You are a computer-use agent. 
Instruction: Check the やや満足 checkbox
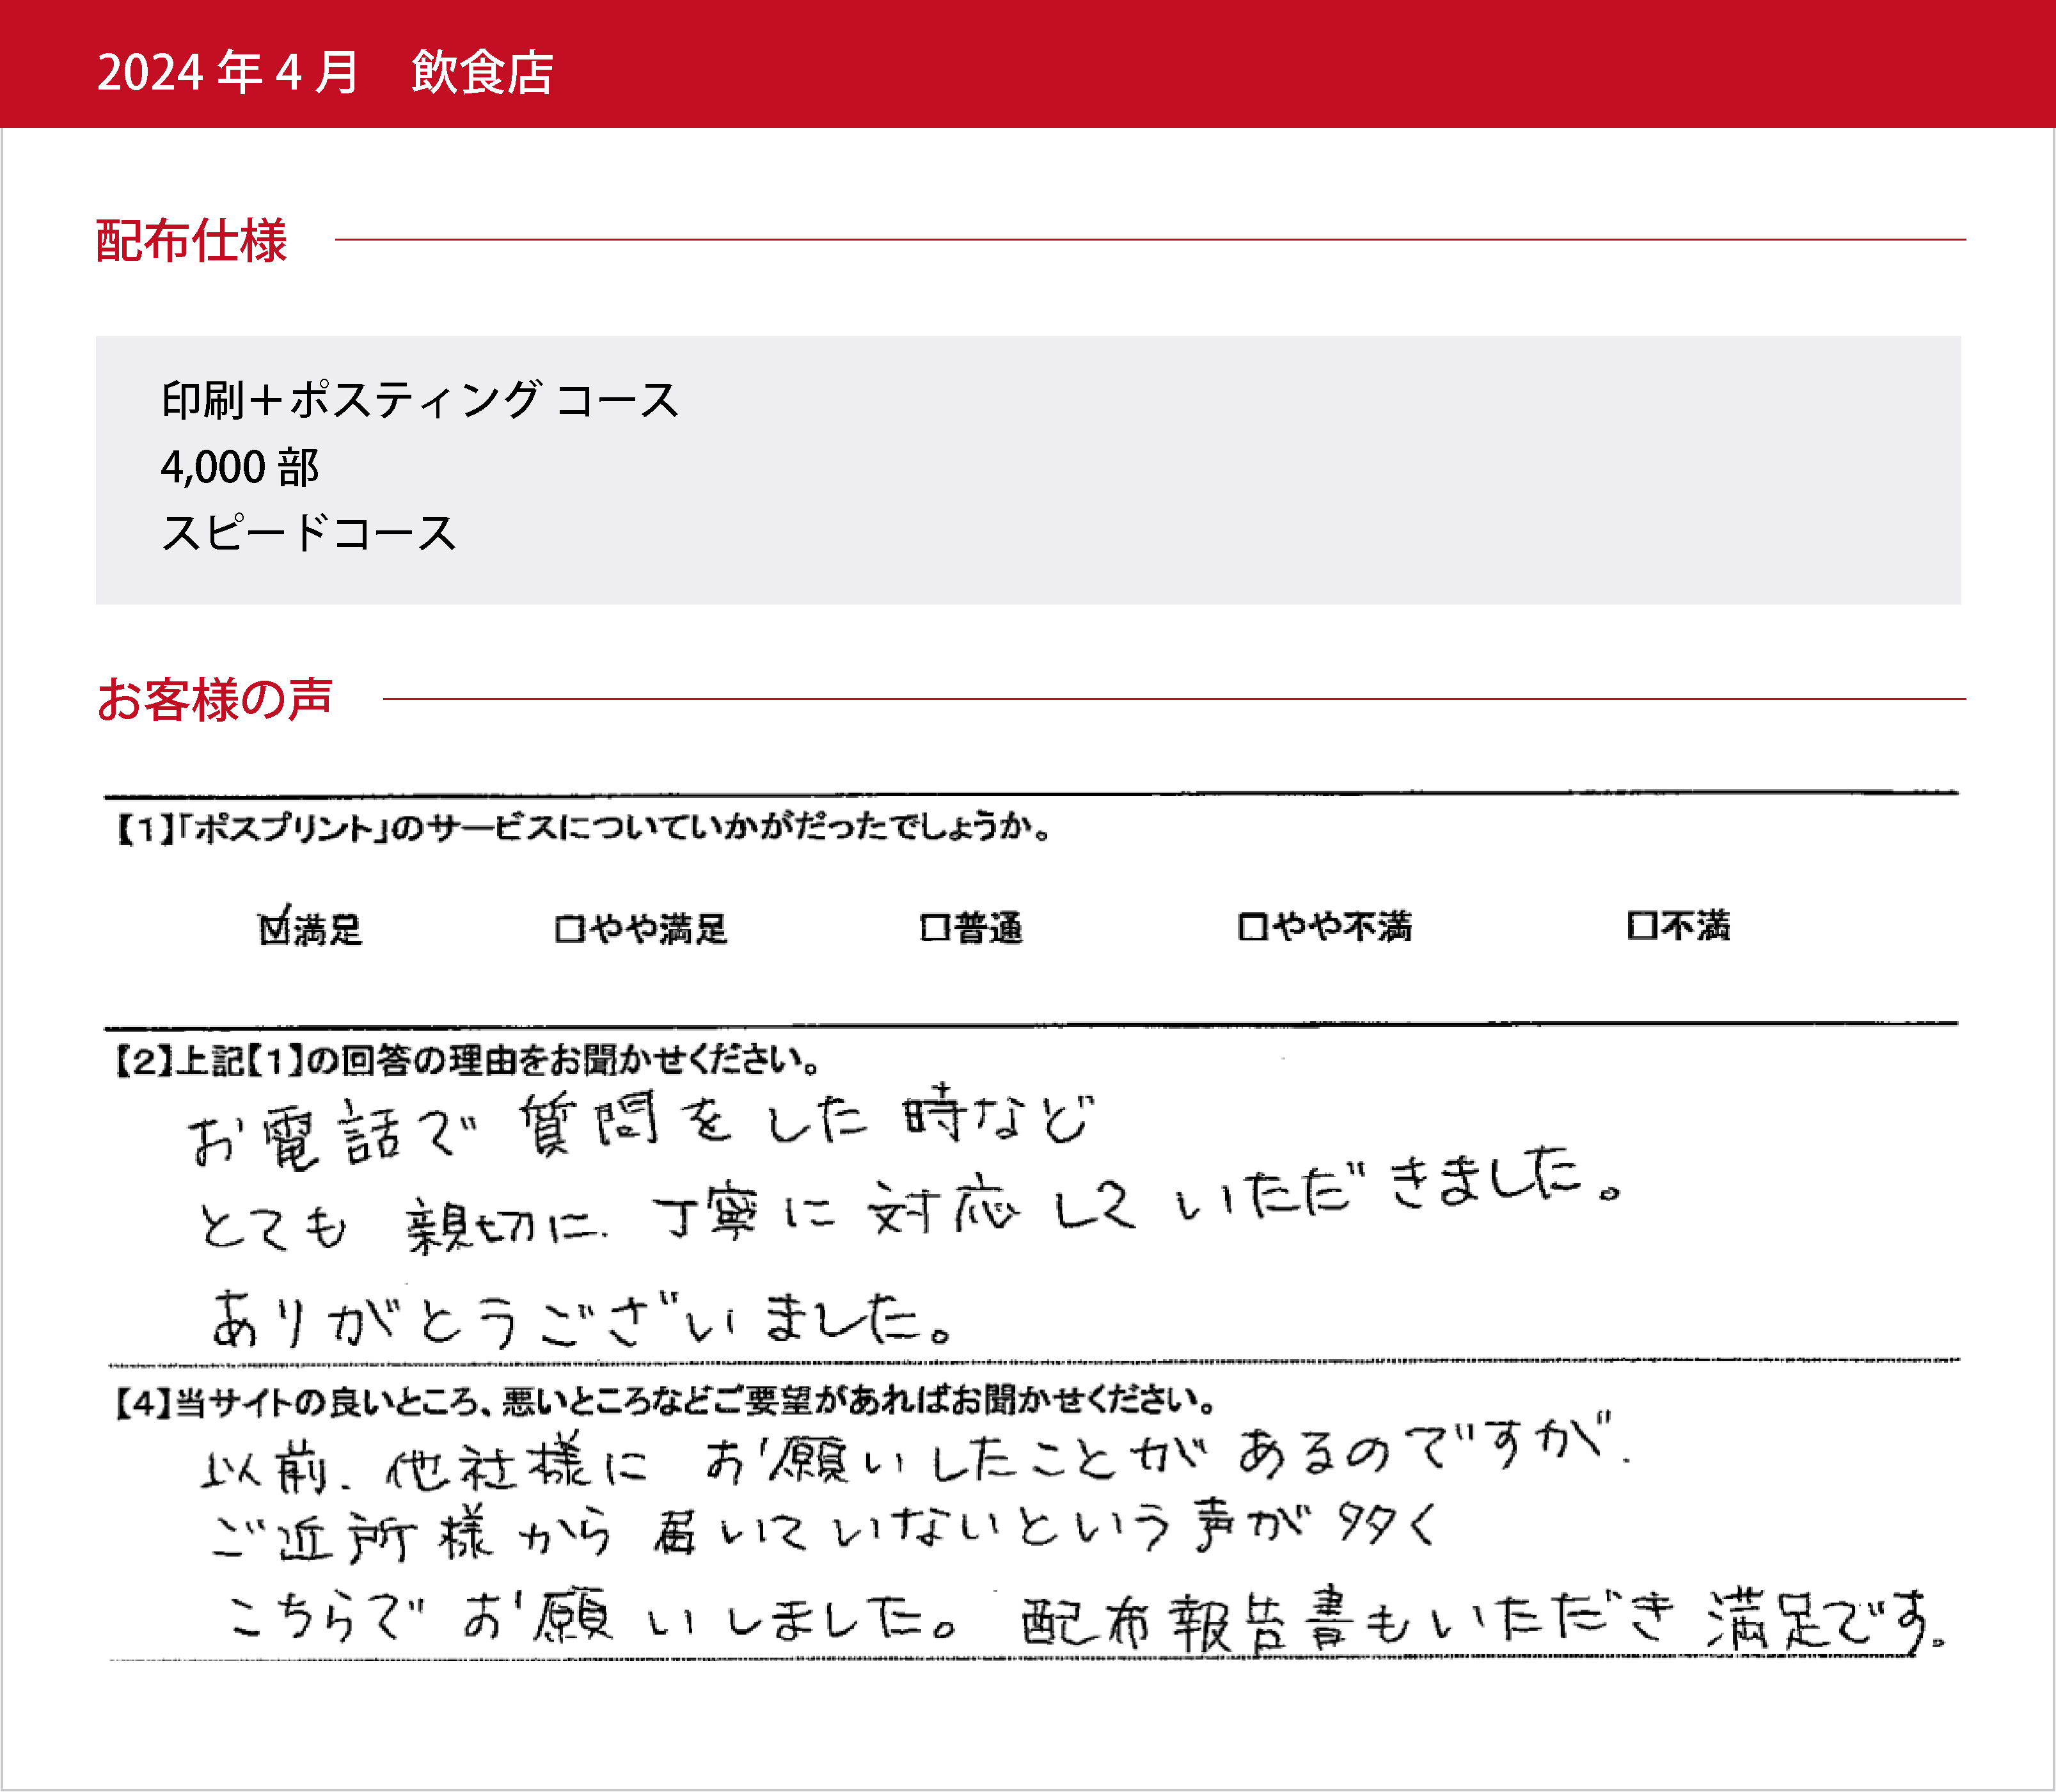pyautogui.click(x=570, y=929)
